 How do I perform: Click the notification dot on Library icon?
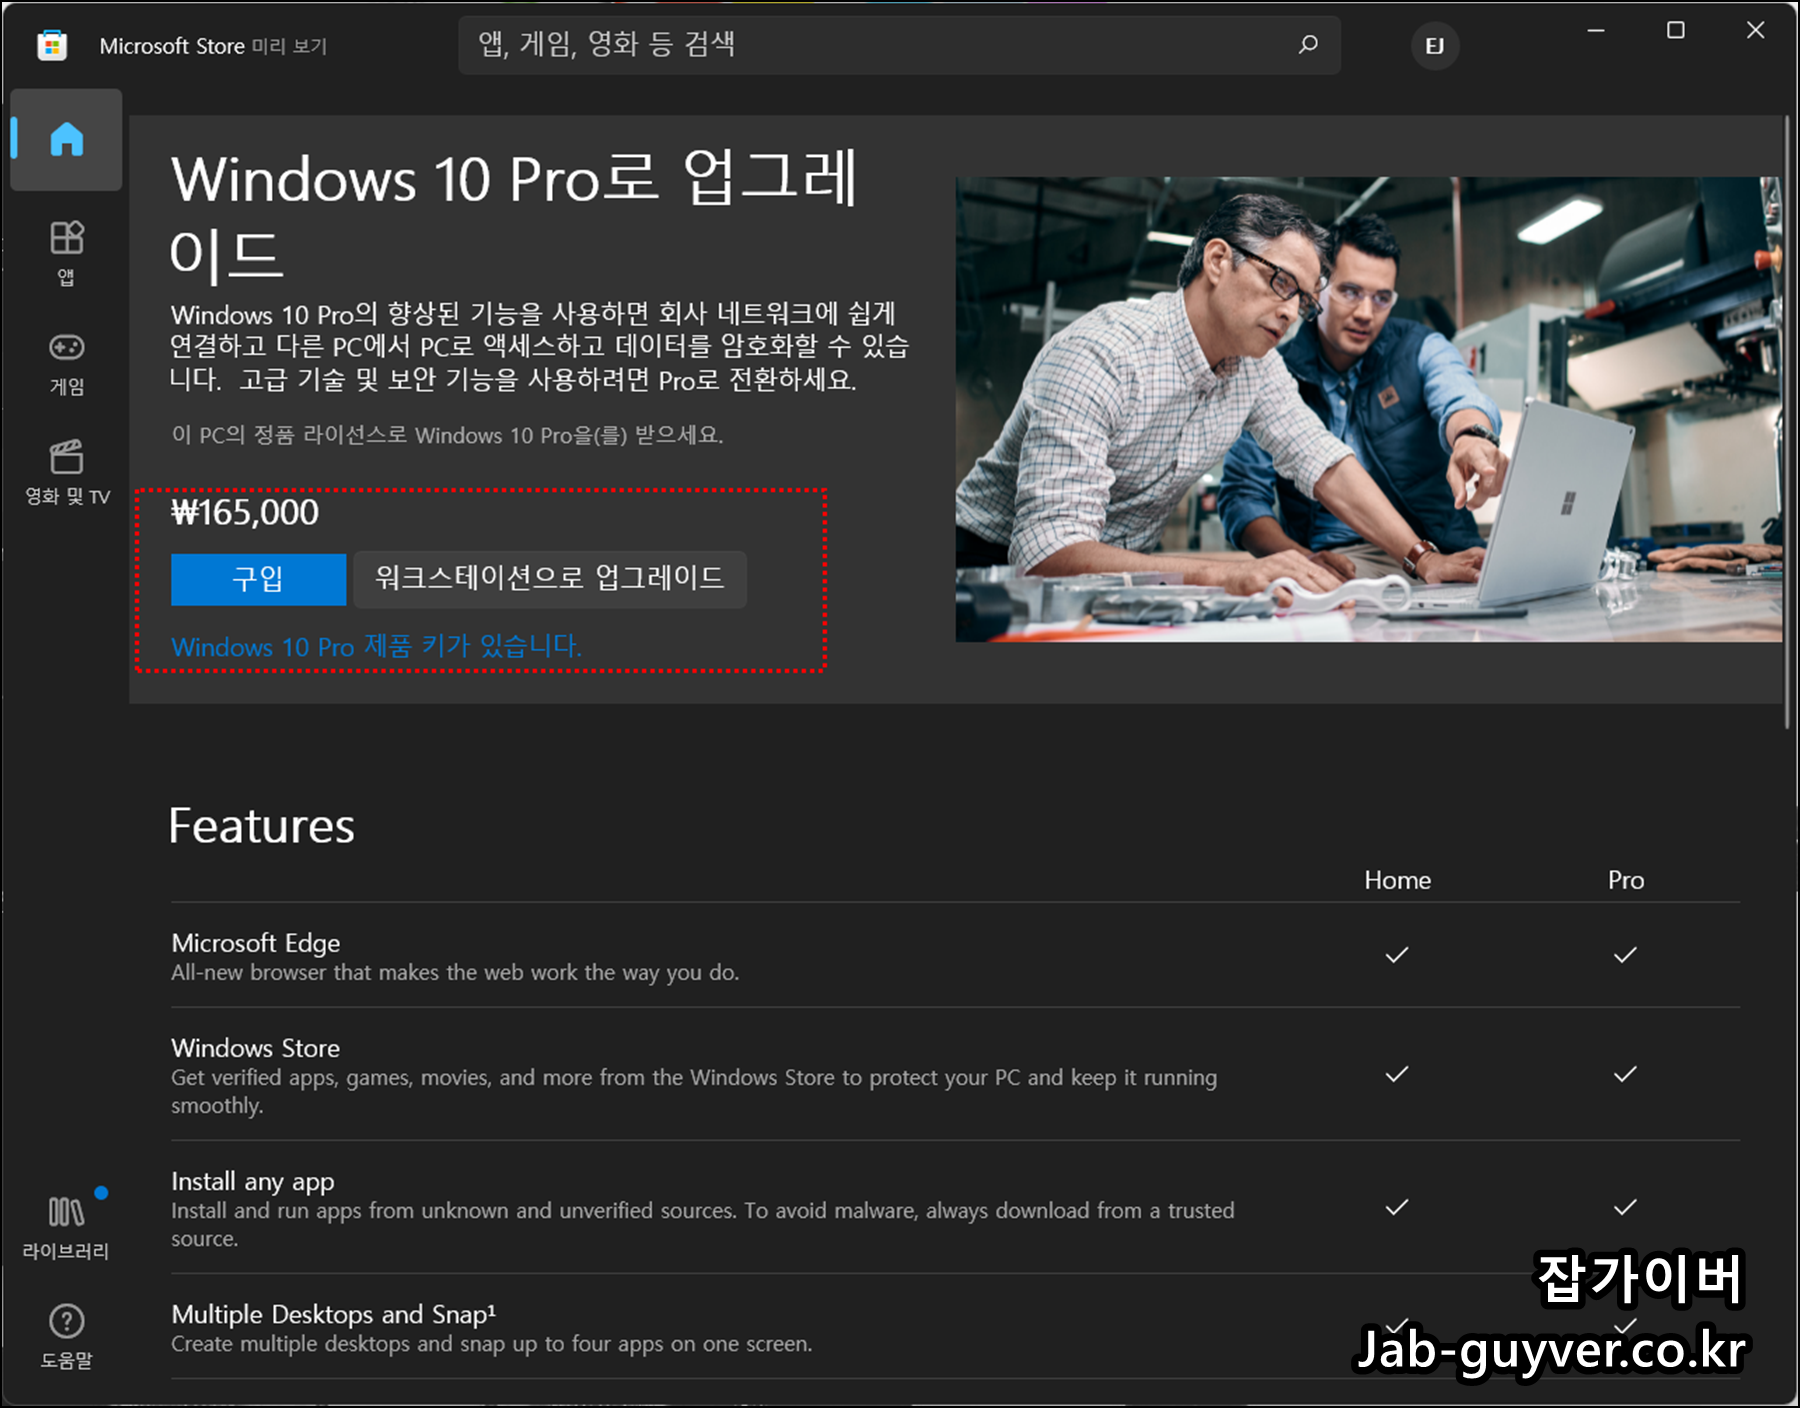pyautogui.click(x=99, y=1191)
